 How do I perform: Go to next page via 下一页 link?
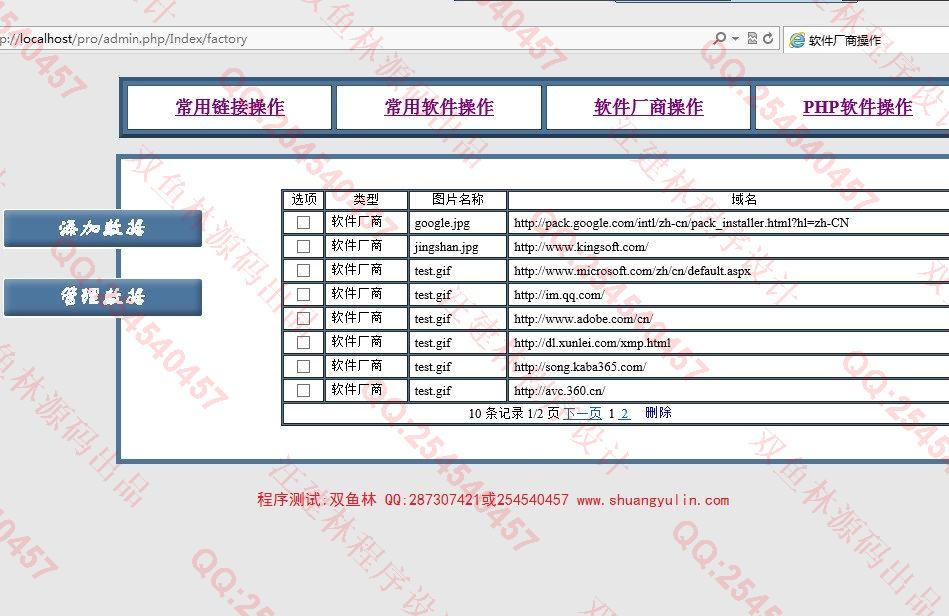[582, 413]
